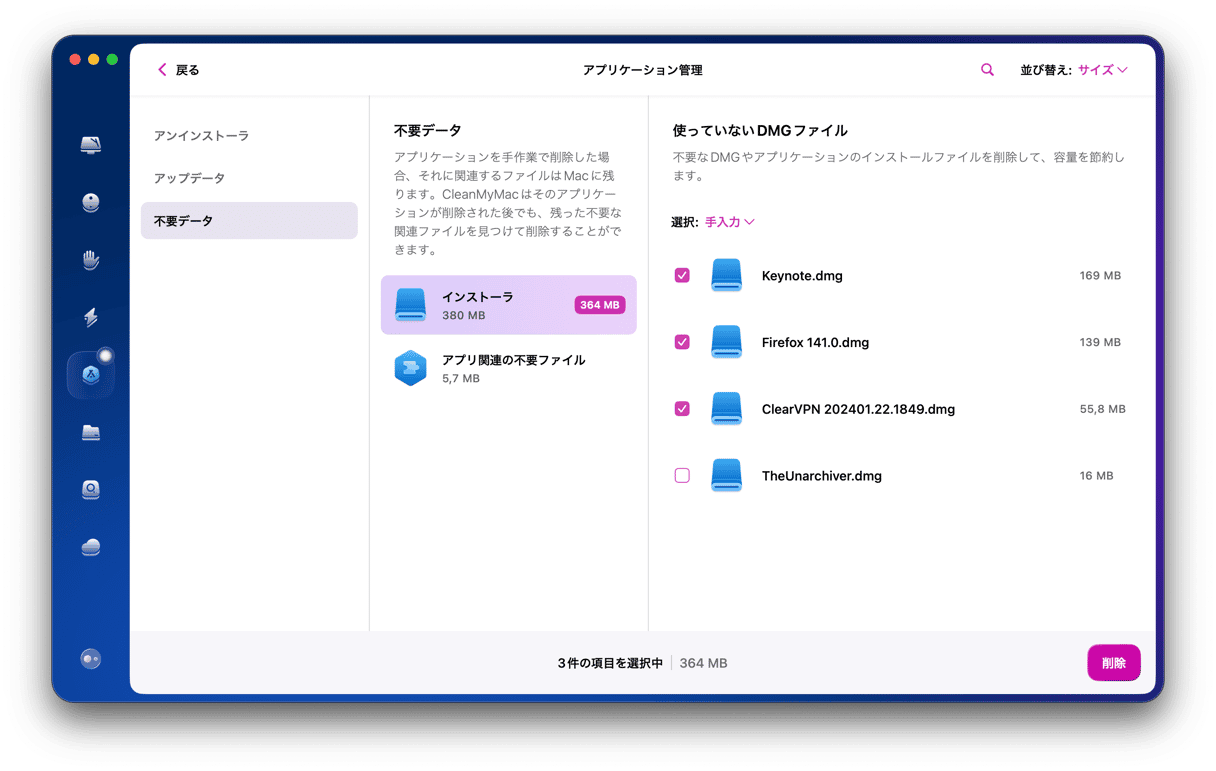This screenshot has width=1216, height=771.
Task: Click 364 MB badge on インストーラ
Action: click(x=600, y=305)
